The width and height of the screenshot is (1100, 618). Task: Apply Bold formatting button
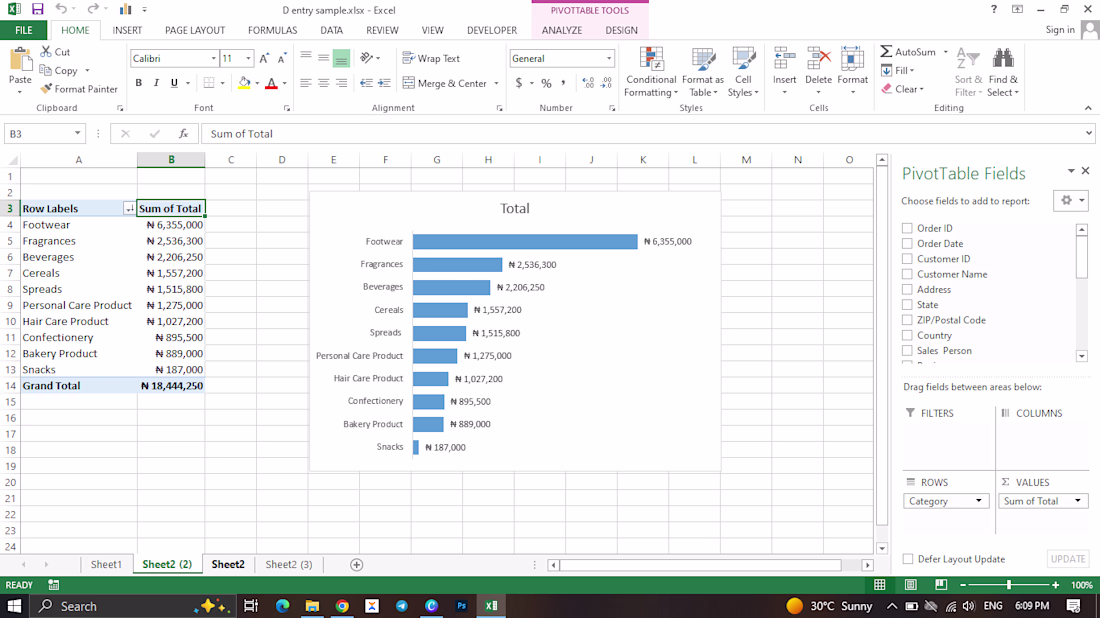(138, 83)
